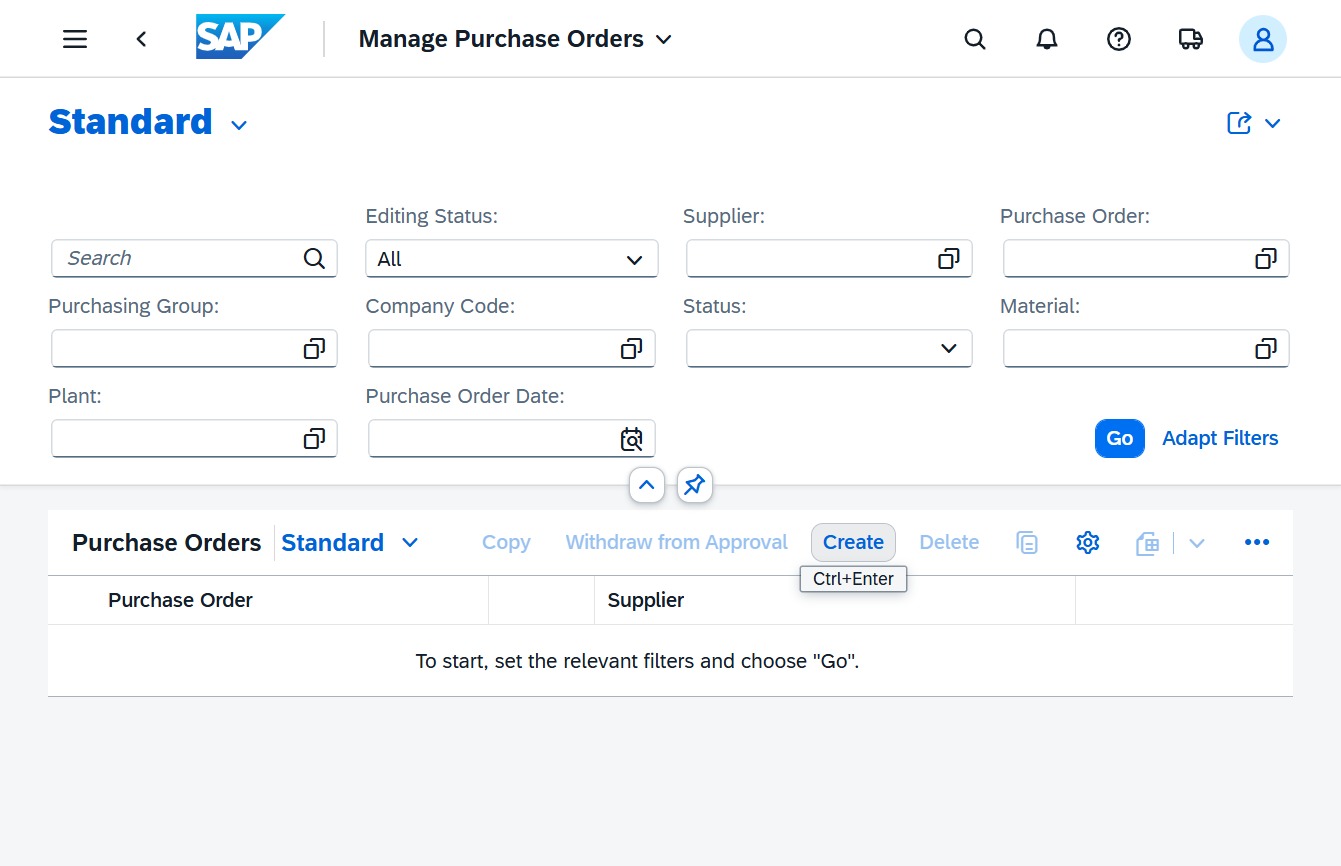Open value help for Company Code
The width and height of the screenshot is (1341, 866).
tap(631, 349)
